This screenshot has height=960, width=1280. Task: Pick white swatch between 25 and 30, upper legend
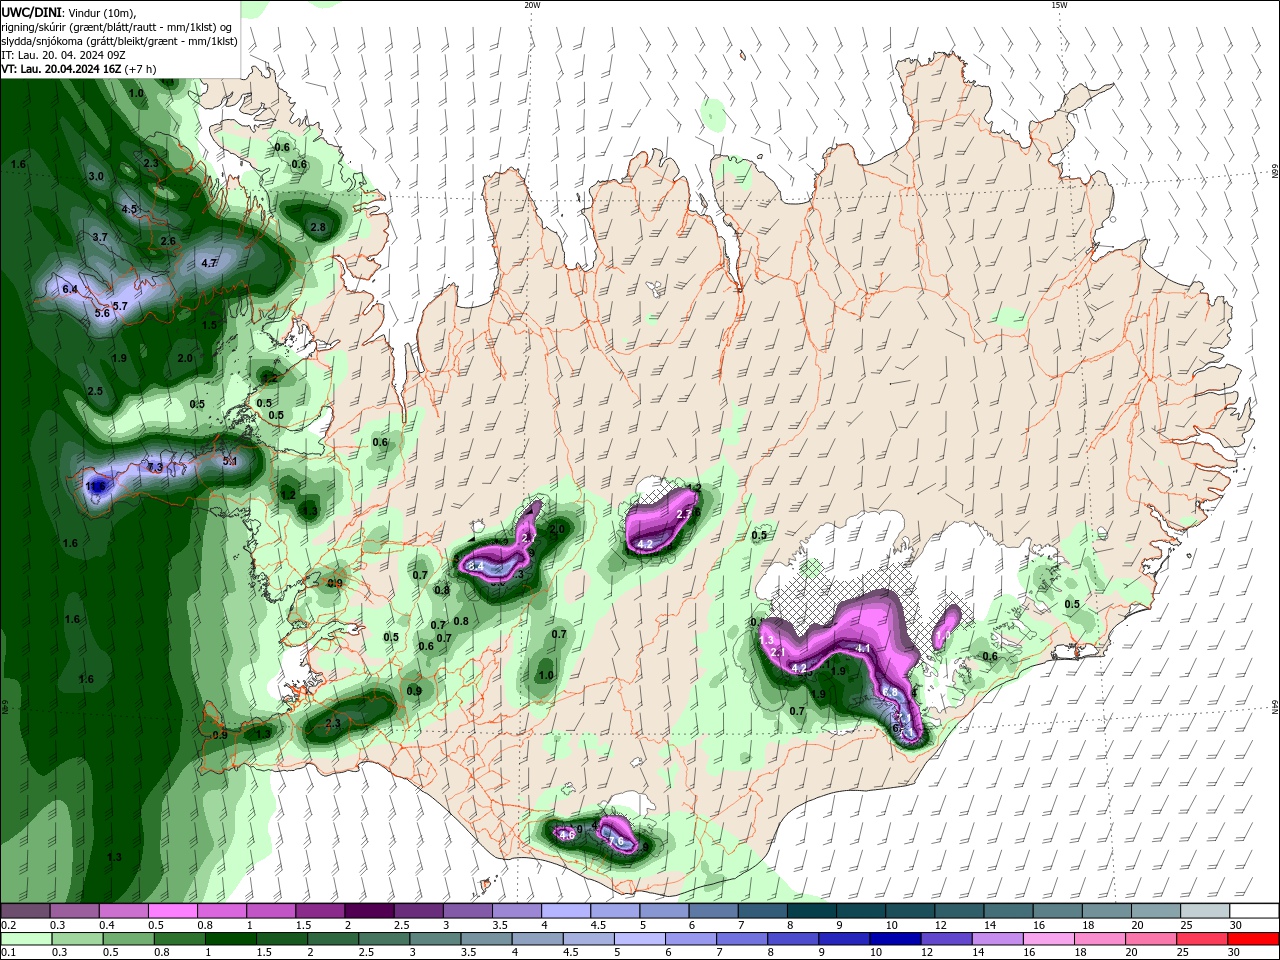point(1205,911)
